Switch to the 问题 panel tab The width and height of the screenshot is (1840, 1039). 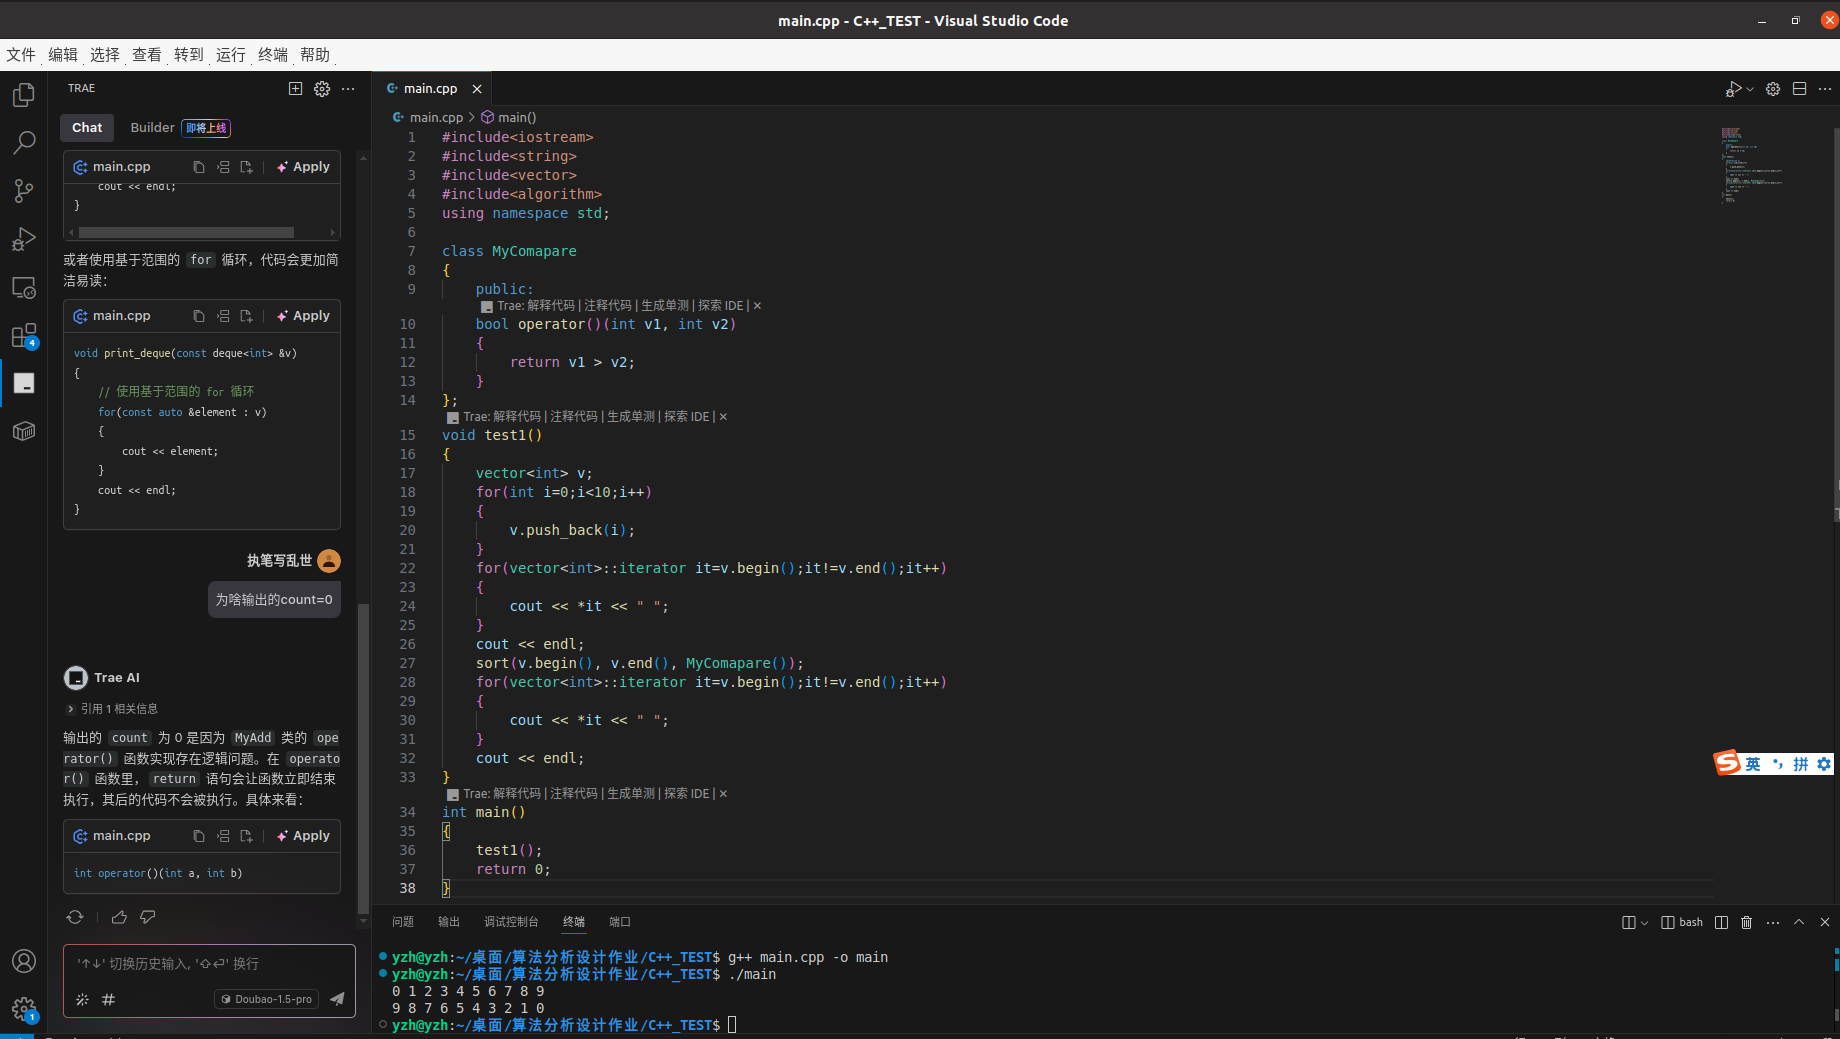(x=403, y=922)
